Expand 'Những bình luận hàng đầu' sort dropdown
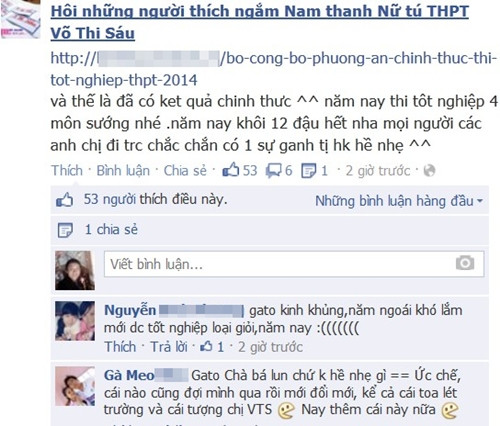The width and height of the screenshot is (500, 426). 399,201
